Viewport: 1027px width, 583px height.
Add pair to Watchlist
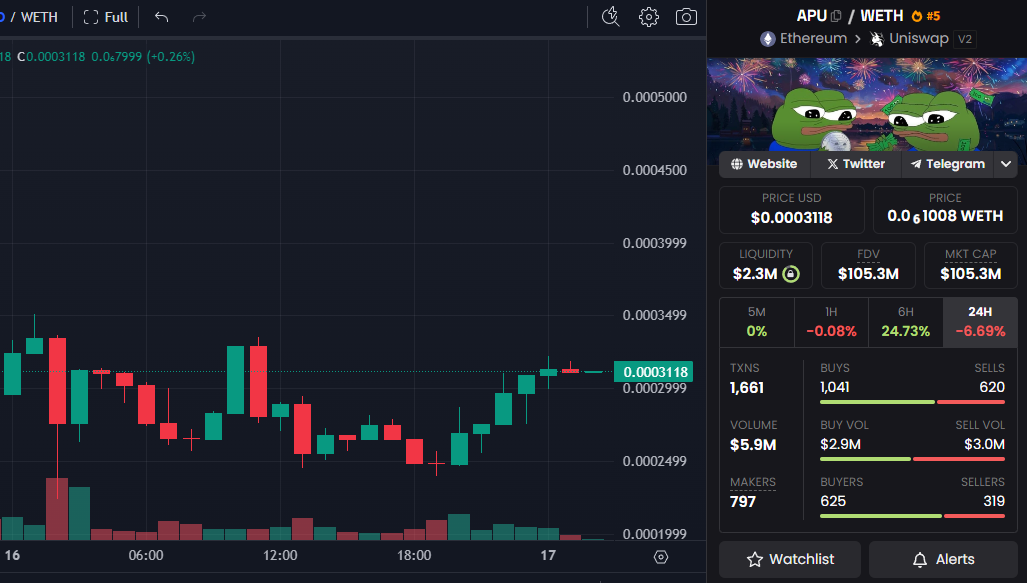pos(790,559)
